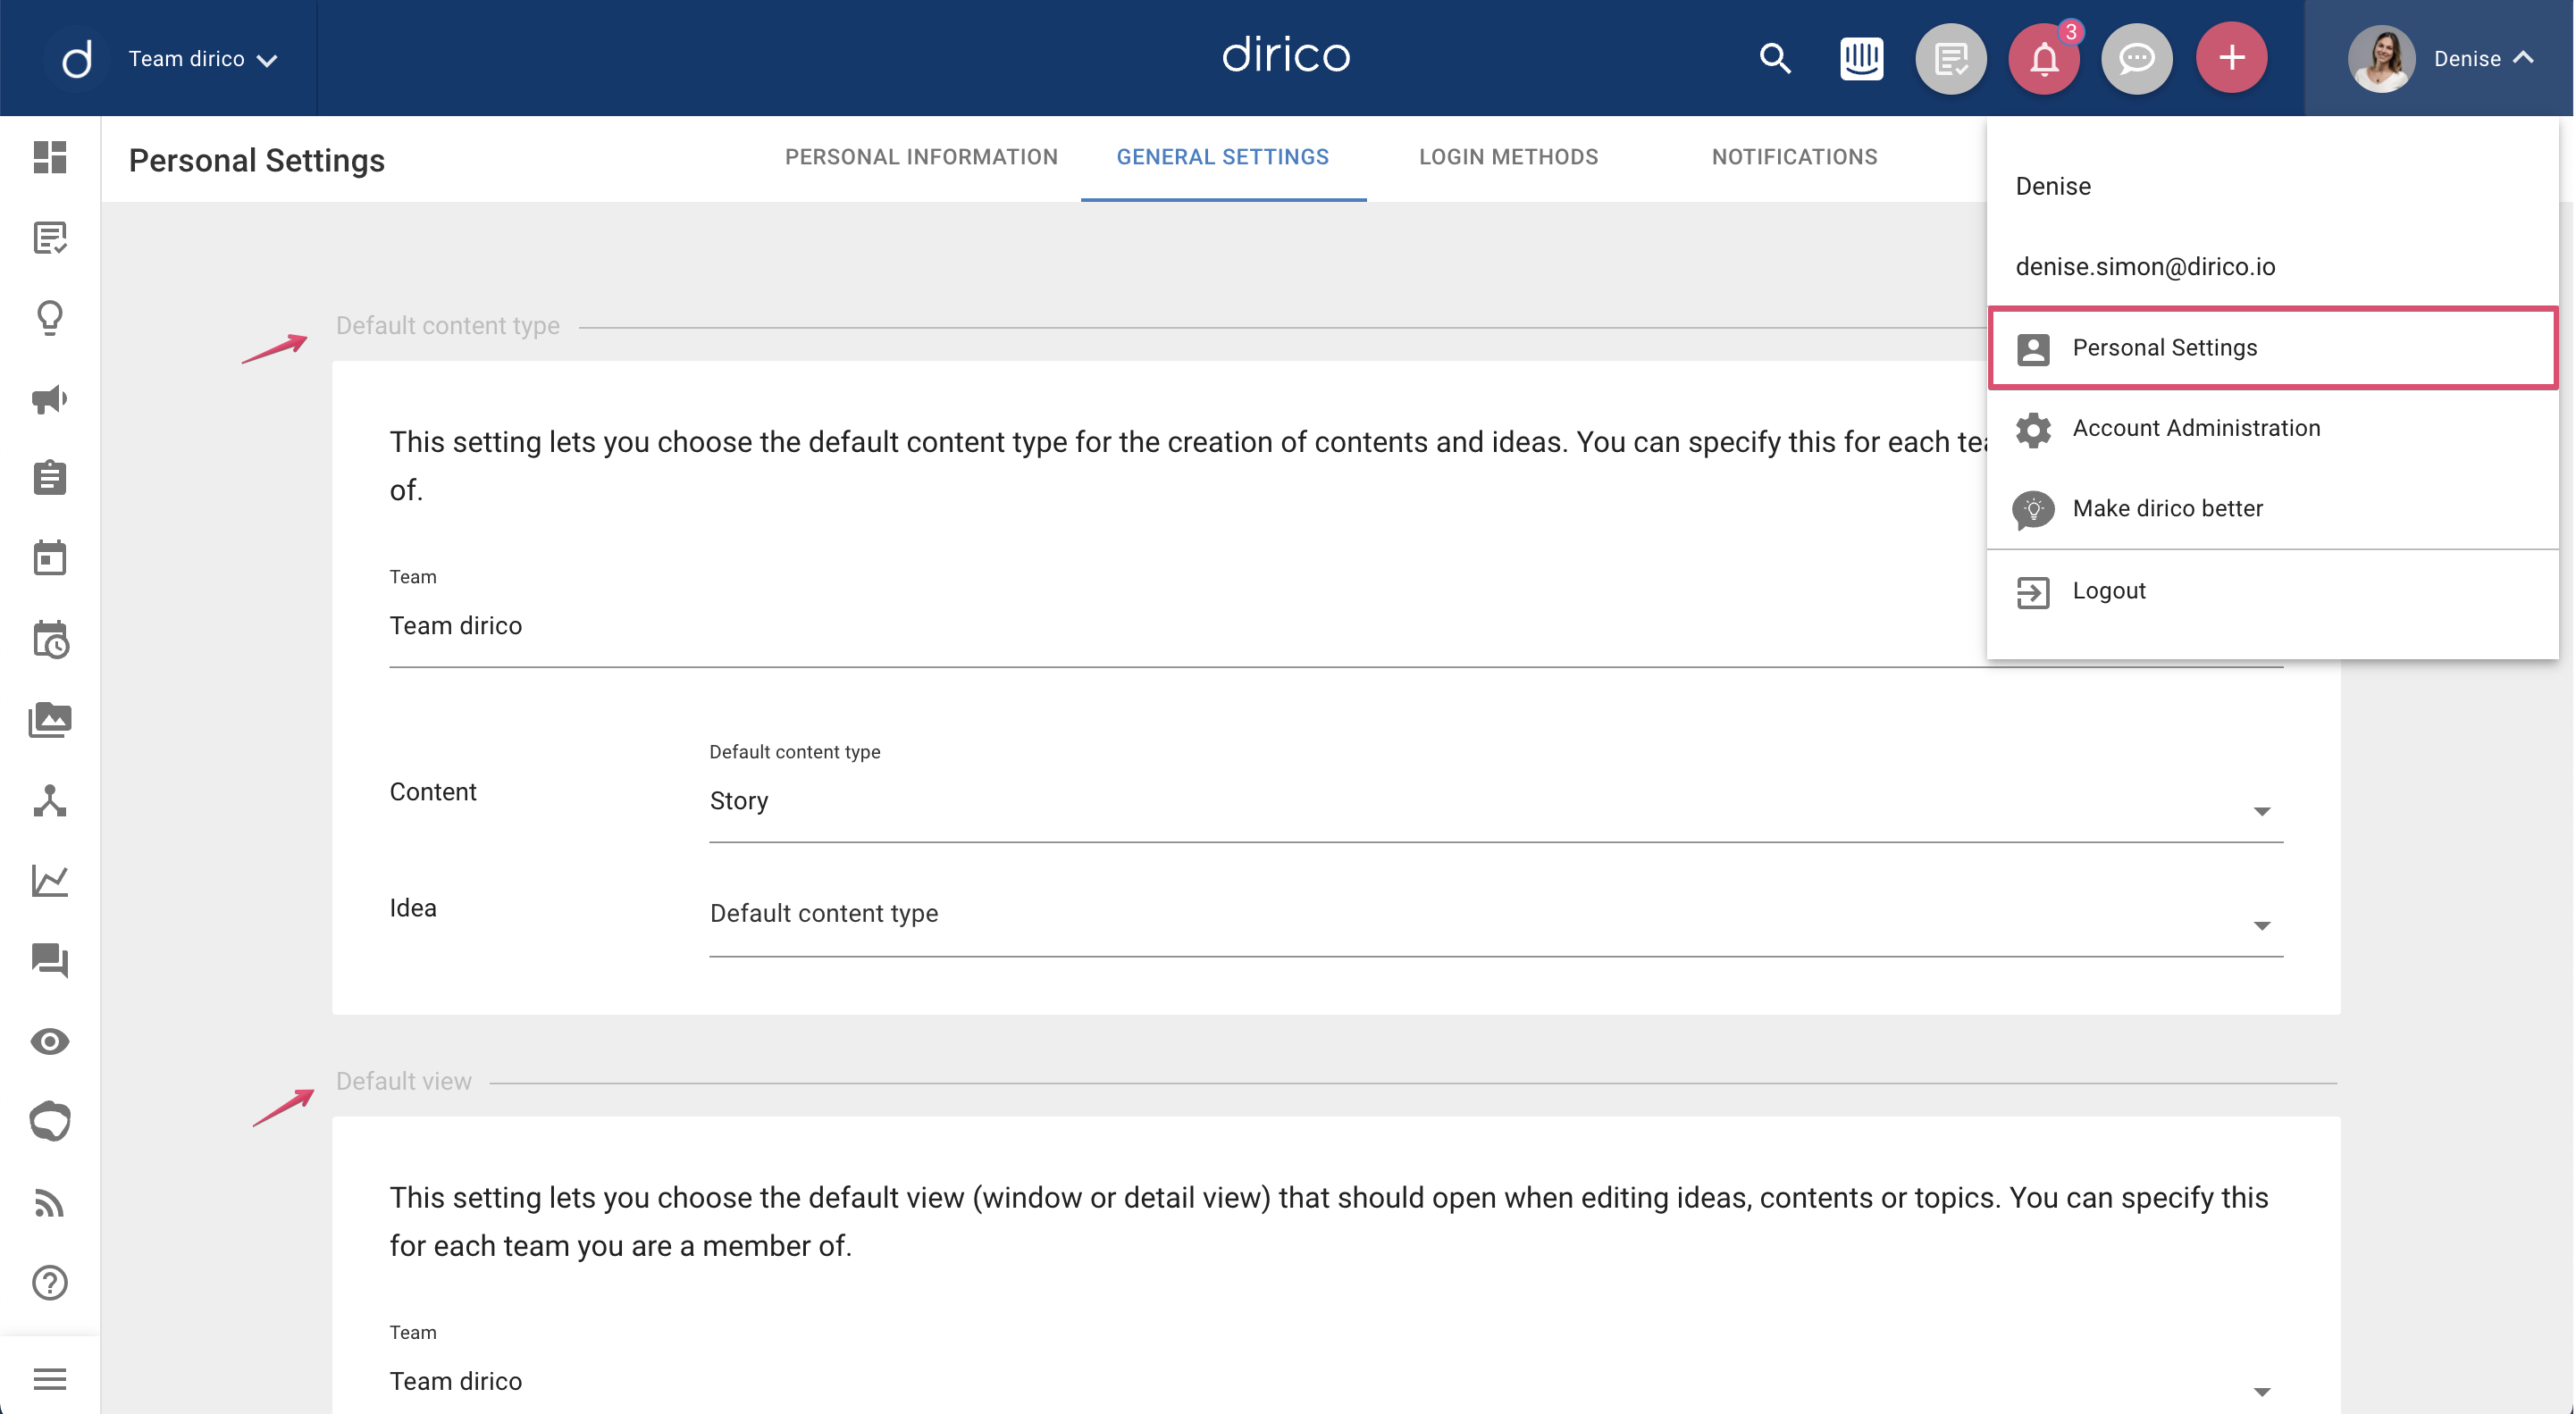Open the speech bubble sidebar icon
This screenshot has height=1414, width=2576.
tap(50, 1121)
